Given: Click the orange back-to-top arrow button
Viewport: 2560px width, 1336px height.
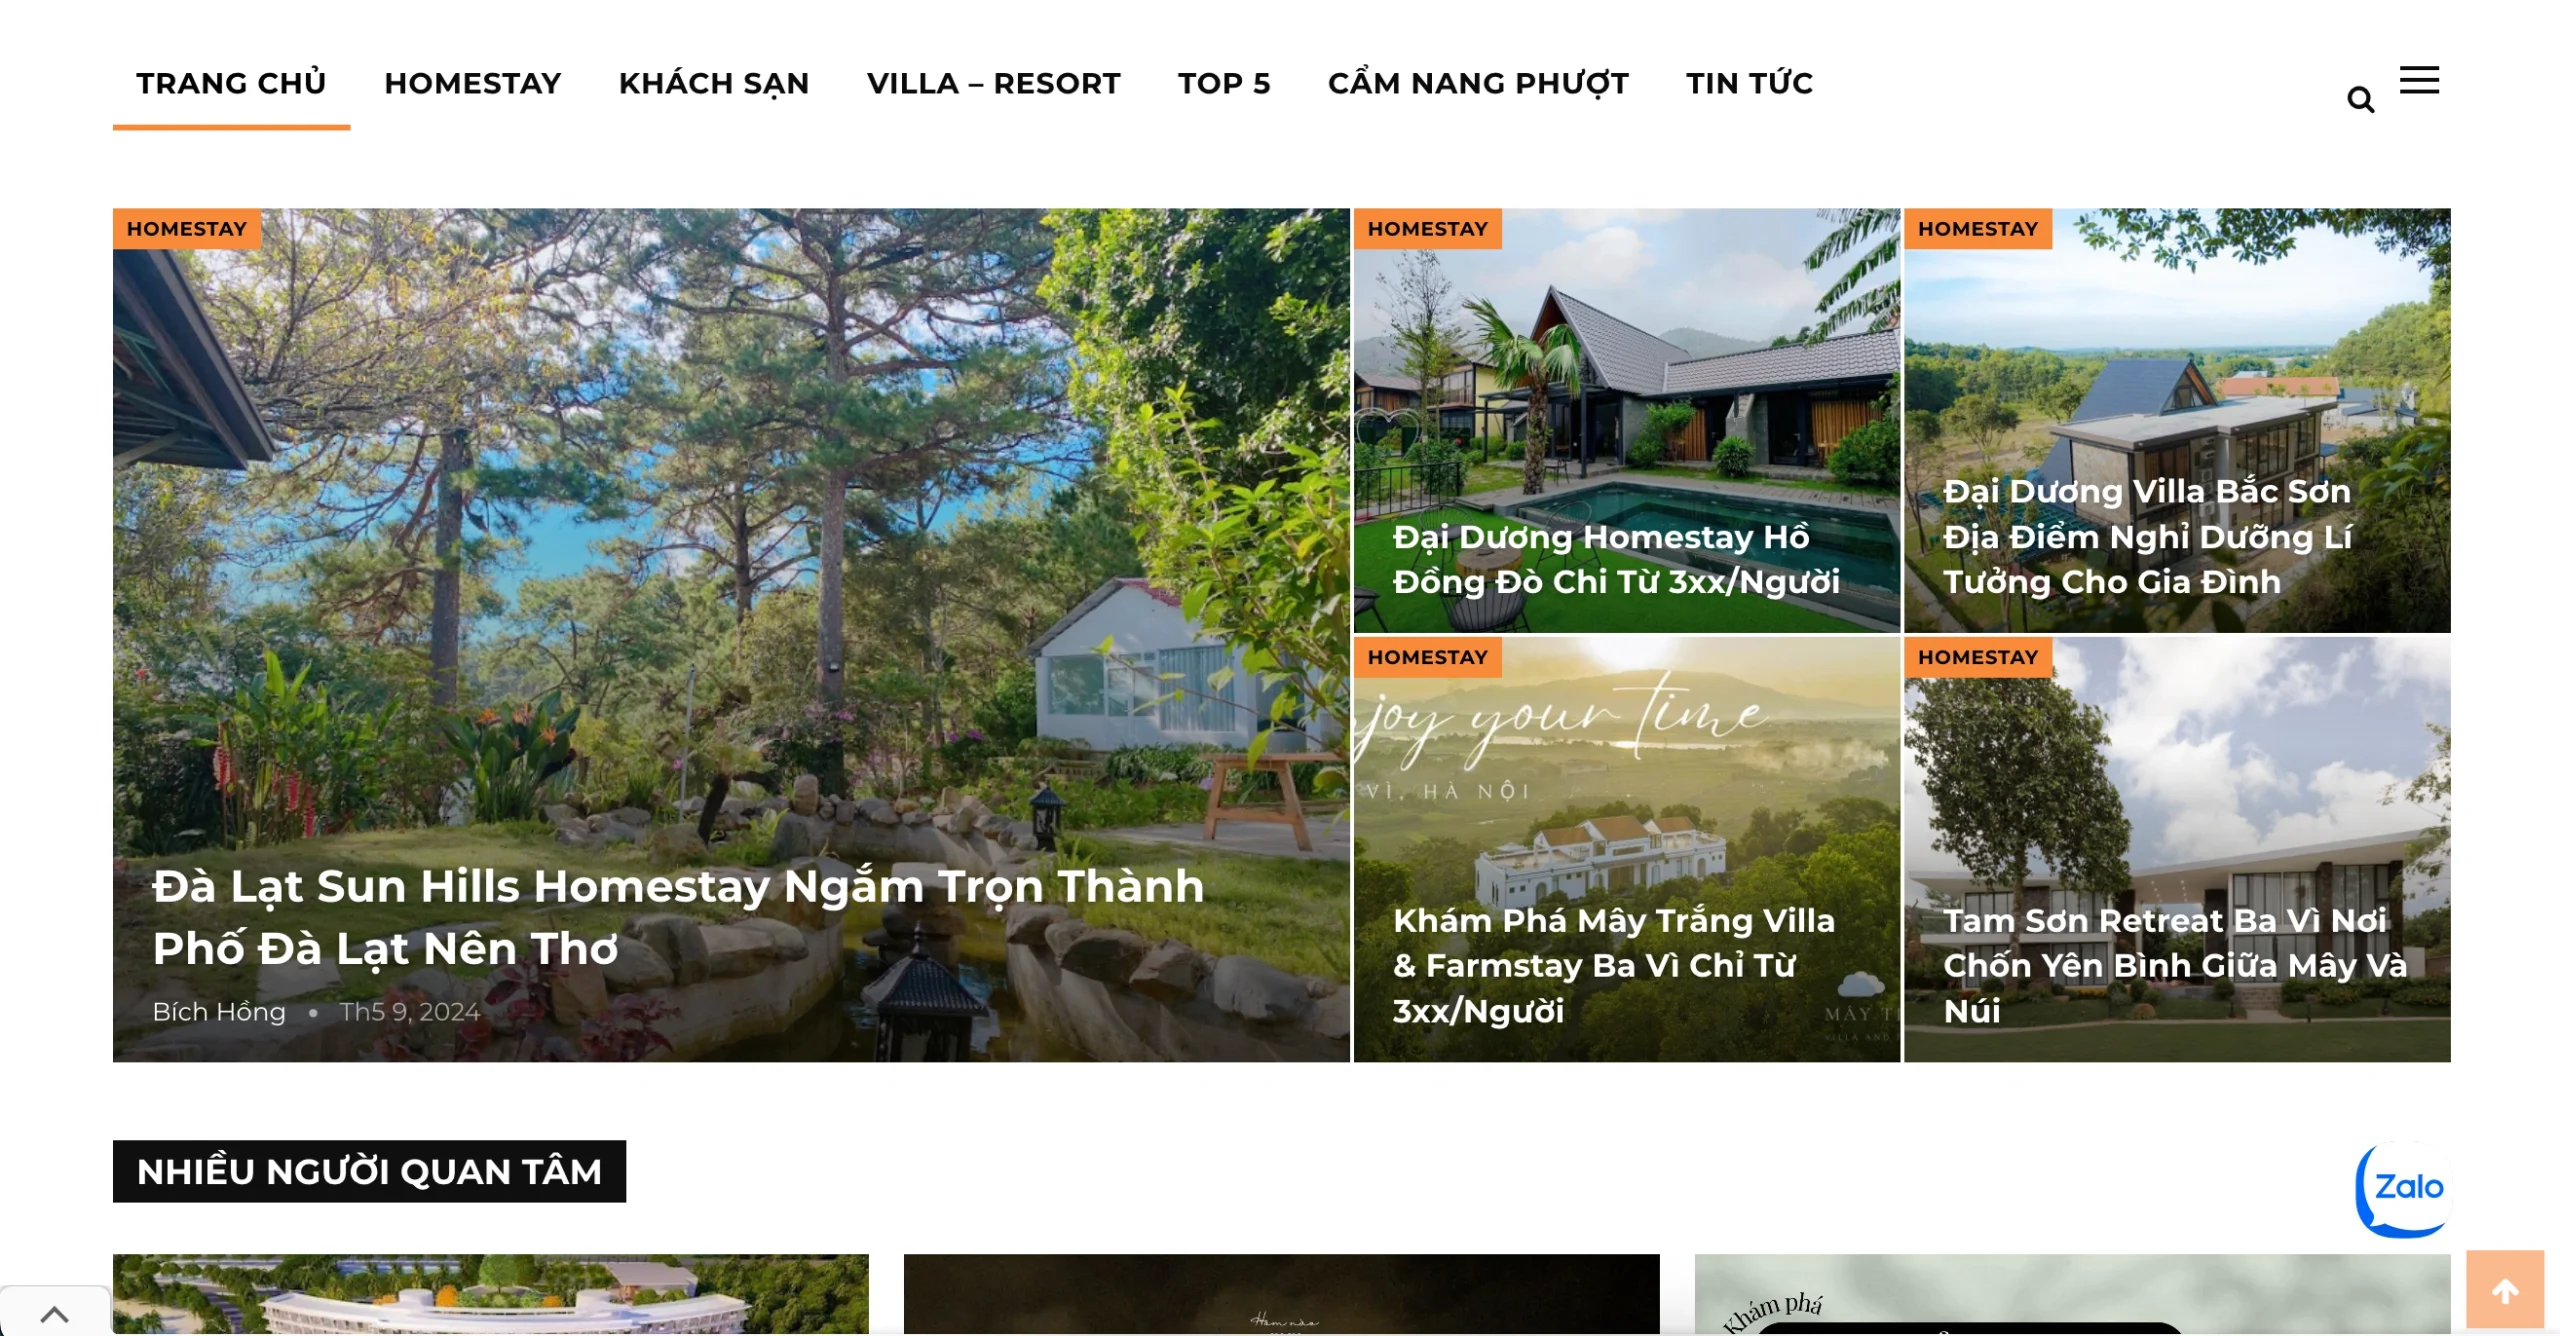Looking at the screenshot, I should [x=2504, y=1290].
